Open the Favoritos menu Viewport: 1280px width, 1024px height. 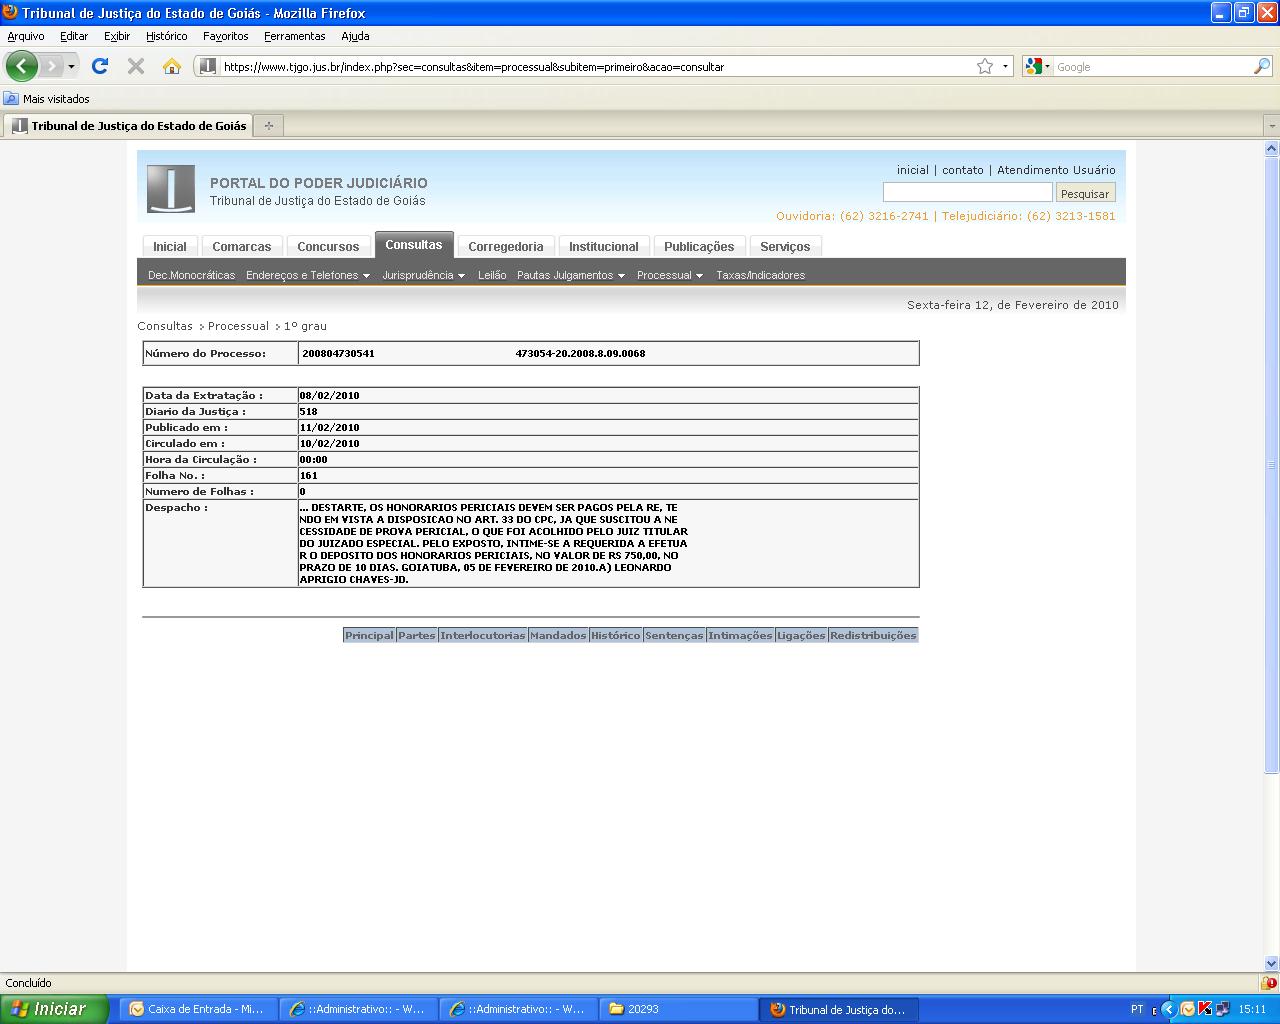tap(225, 36)
